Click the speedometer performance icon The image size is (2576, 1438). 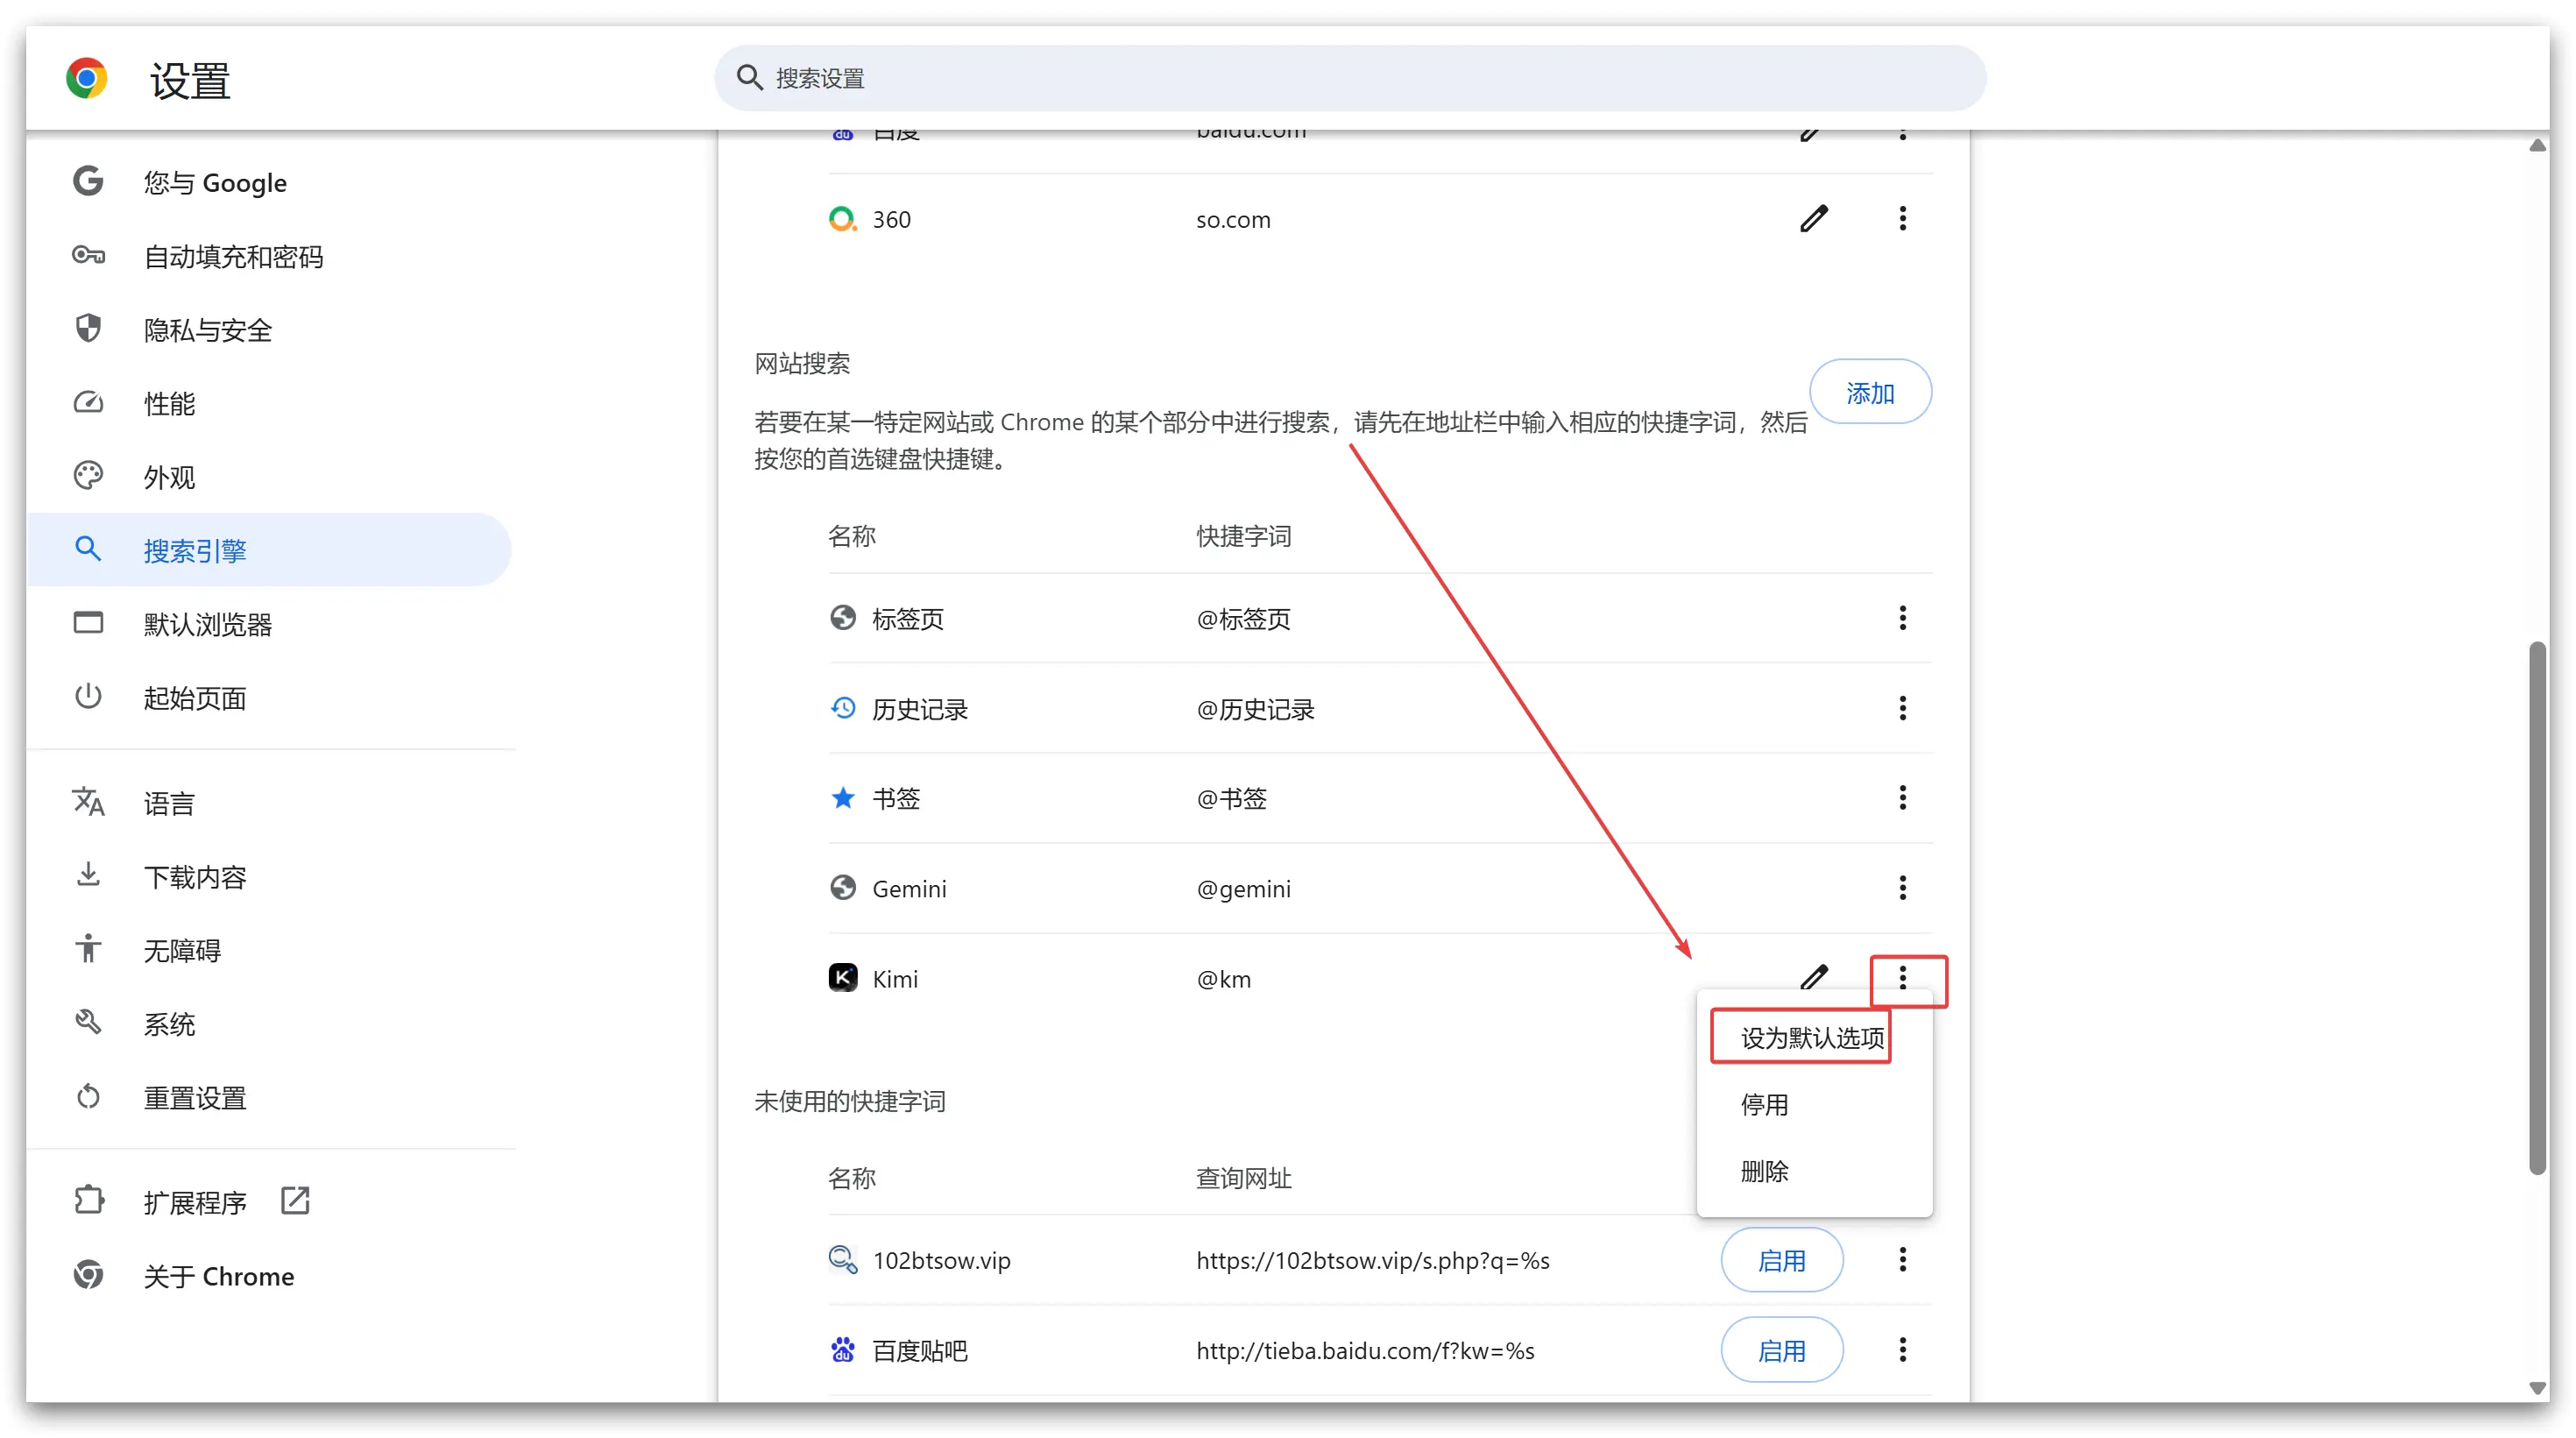click(88, 402)
